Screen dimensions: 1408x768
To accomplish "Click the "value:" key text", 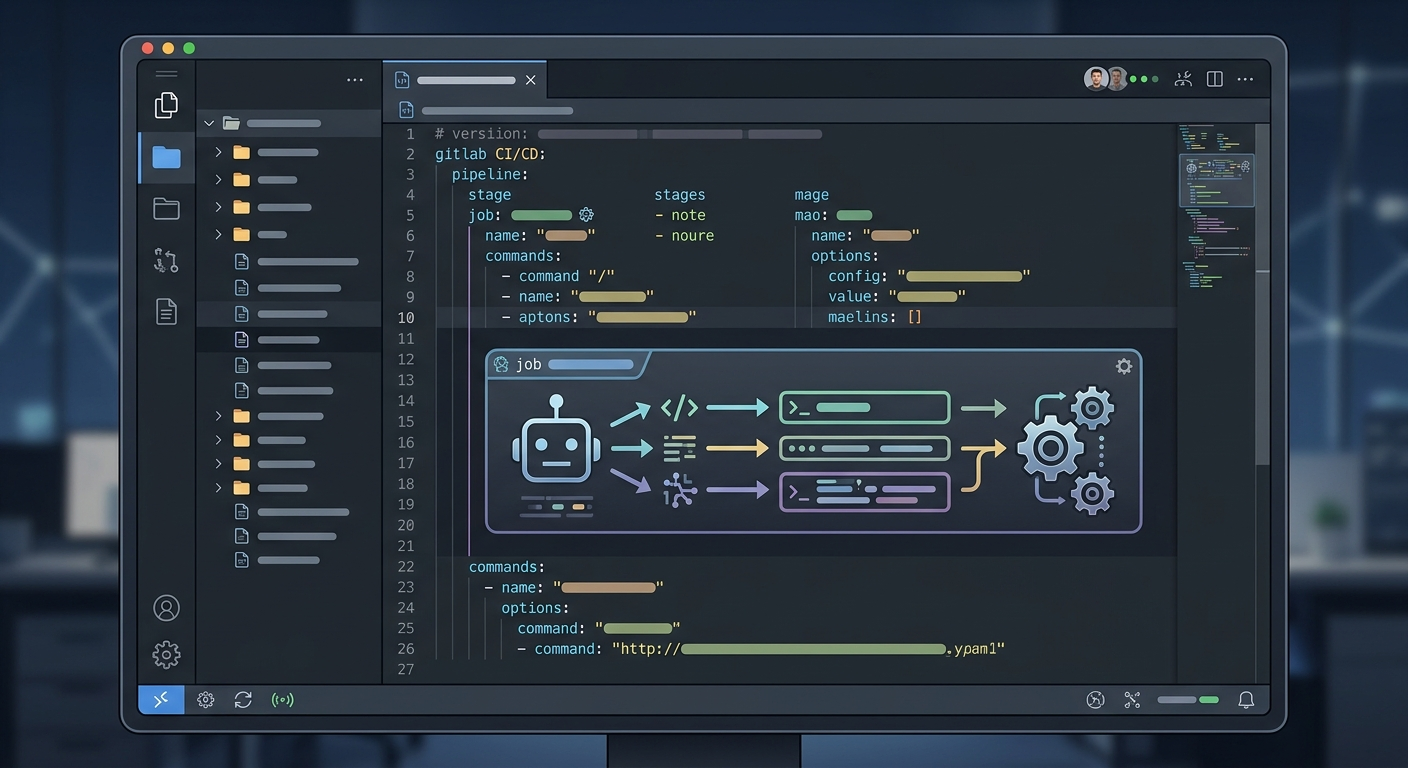I will (854, 296).
